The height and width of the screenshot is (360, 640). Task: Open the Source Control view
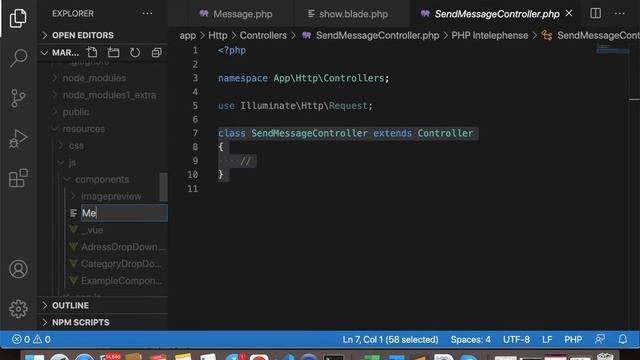18,98
